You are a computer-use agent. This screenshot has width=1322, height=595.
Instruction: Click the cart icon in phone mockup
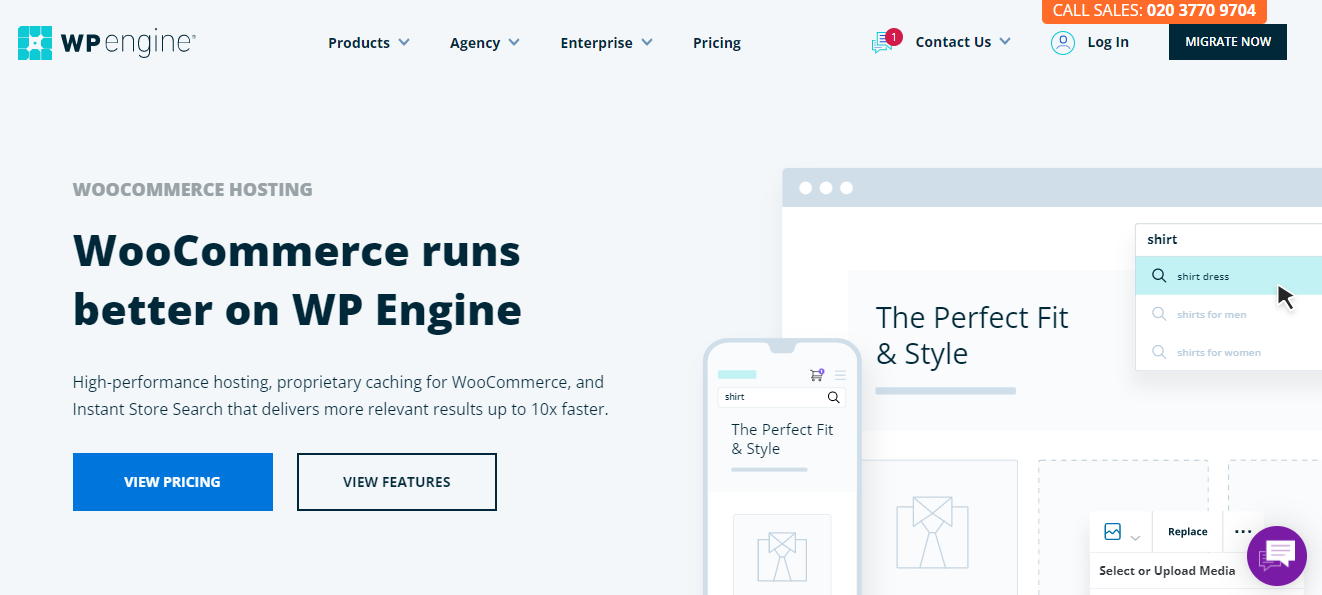click(x=816, y=375)
